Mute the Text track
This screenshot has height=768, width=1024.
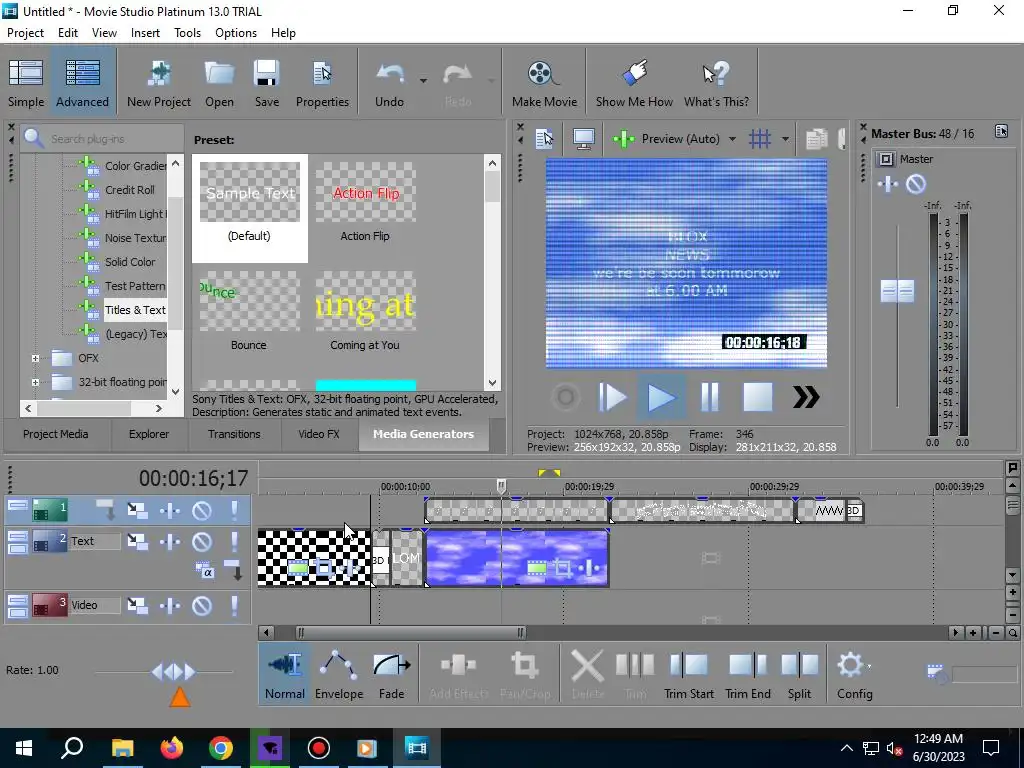pos(202,541)
